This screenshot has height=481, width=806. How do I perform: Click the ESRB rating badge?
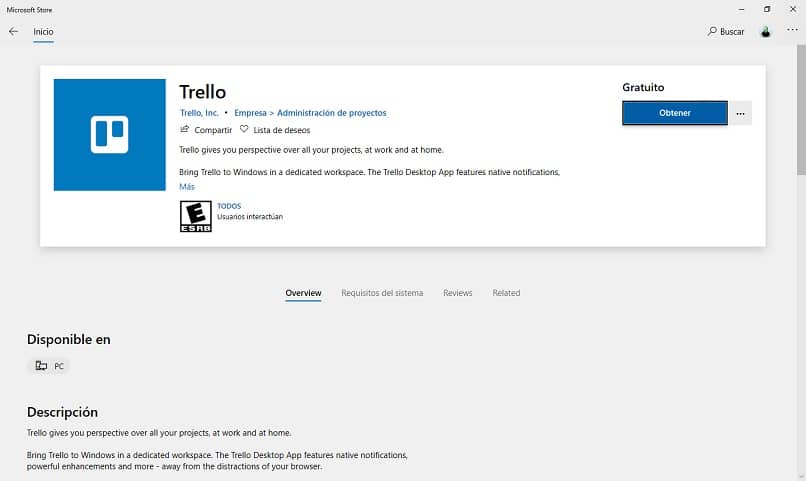click(x=195, y=216)
